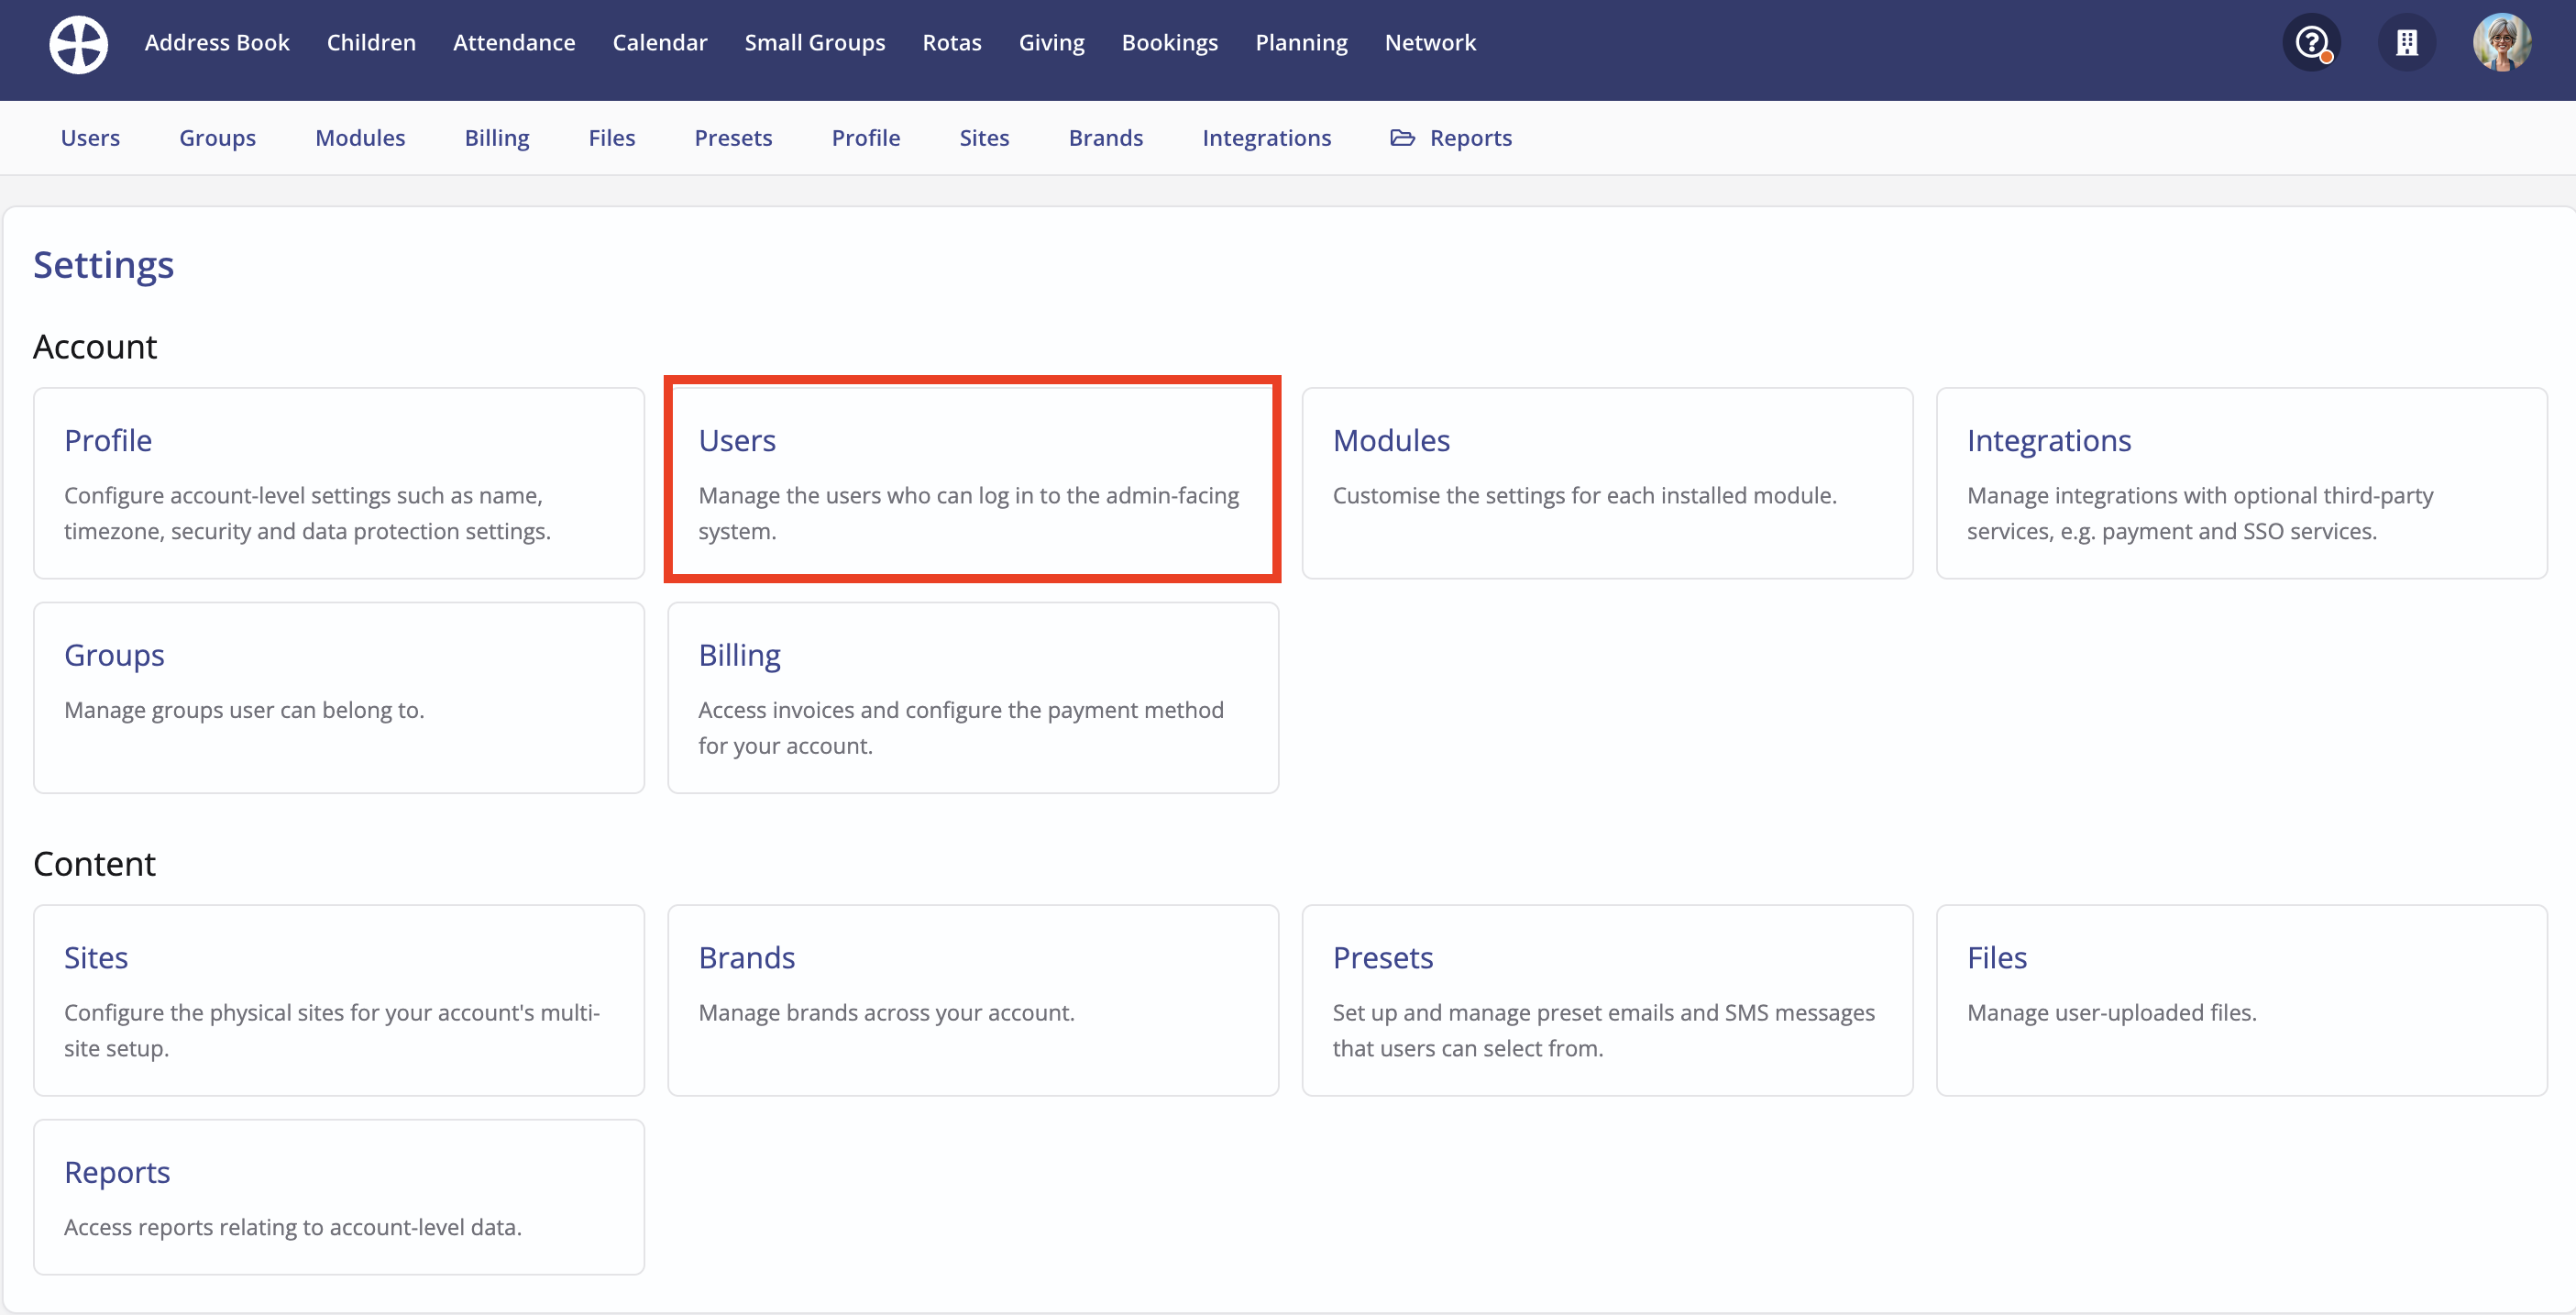
Task: Click 'Manage the users who can log in' description
Action: tap(968, 513)
